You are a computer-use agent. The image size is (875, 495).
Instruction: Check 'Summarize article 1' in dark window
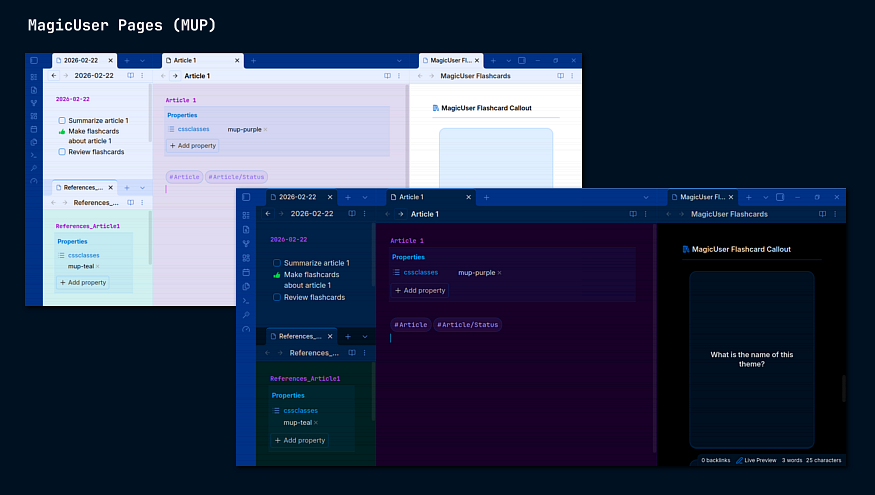click(277, 263)
